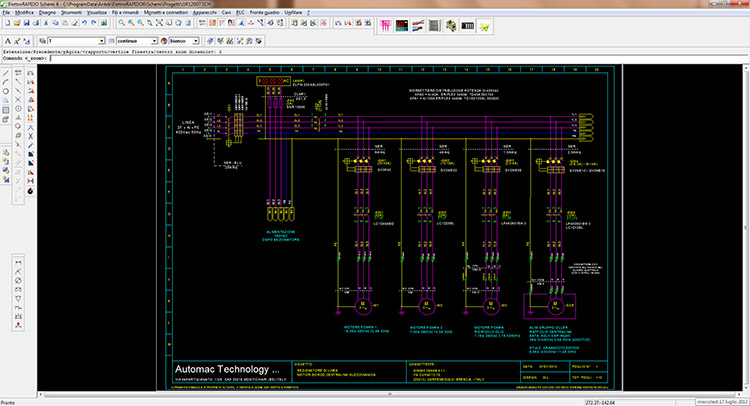Image resolution: width=750 pixels, height=406 pixels.
Task: Click the zoom extents icon
Action: point(159,23)
